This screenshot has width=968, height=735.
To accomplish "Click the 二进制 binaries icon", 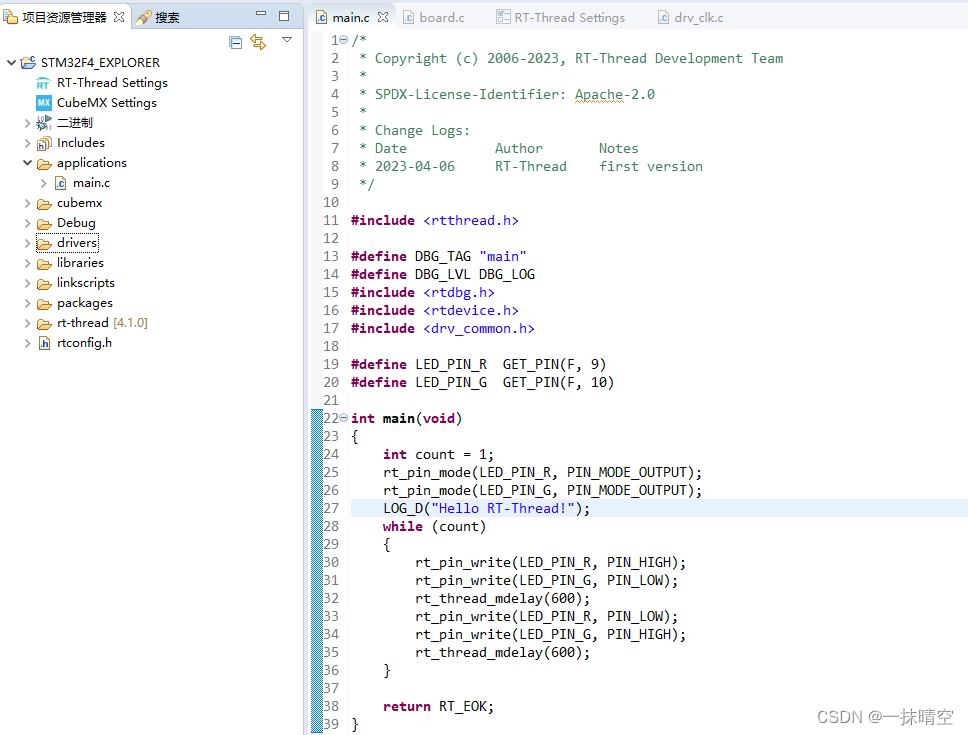I will 43,123.
